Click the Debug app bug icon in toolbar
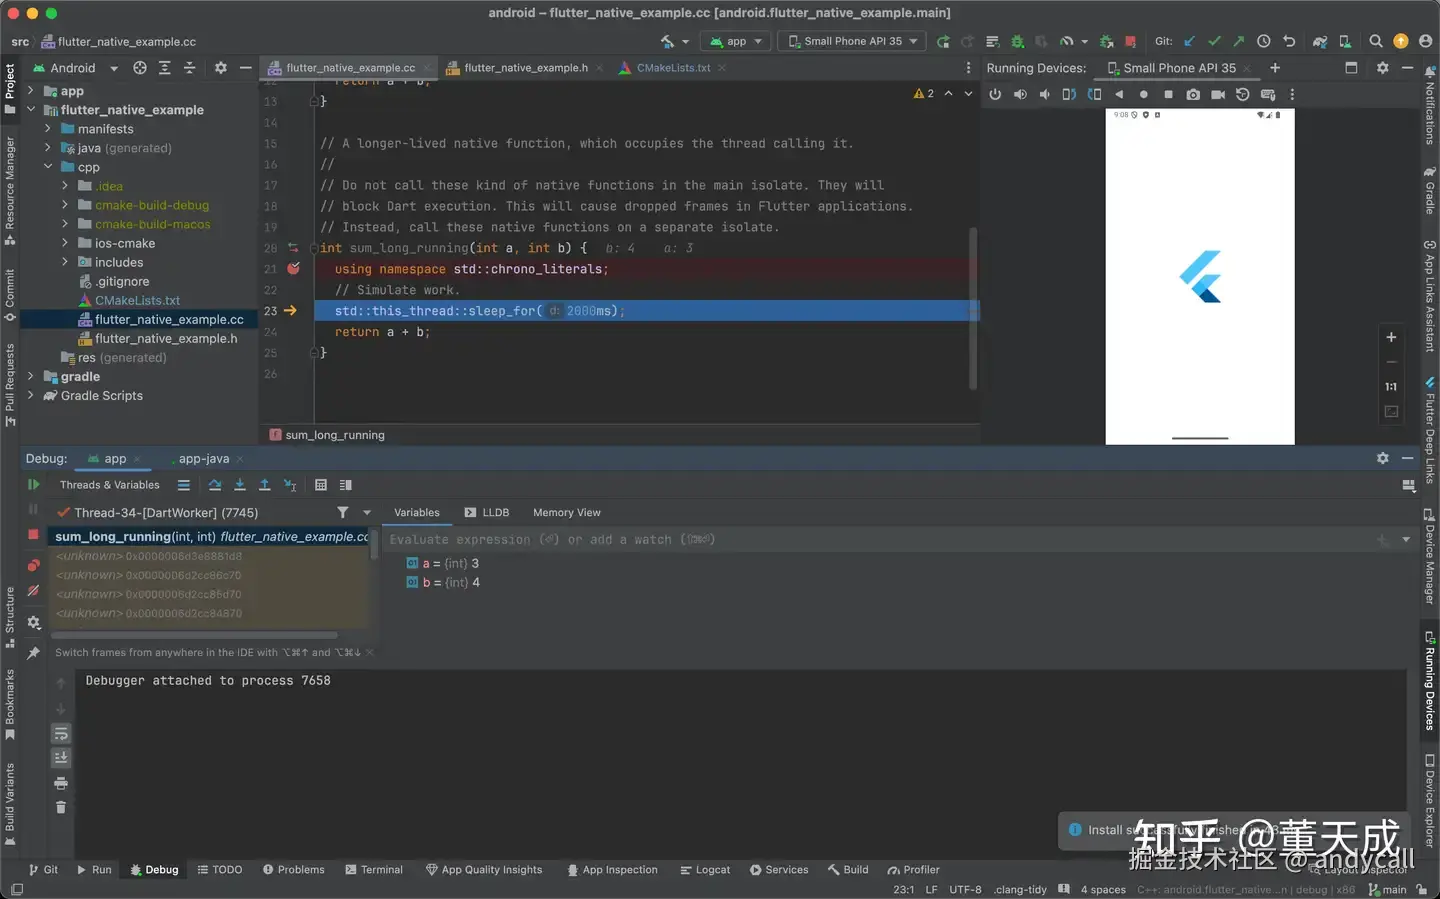 [x=1017, y=41]
